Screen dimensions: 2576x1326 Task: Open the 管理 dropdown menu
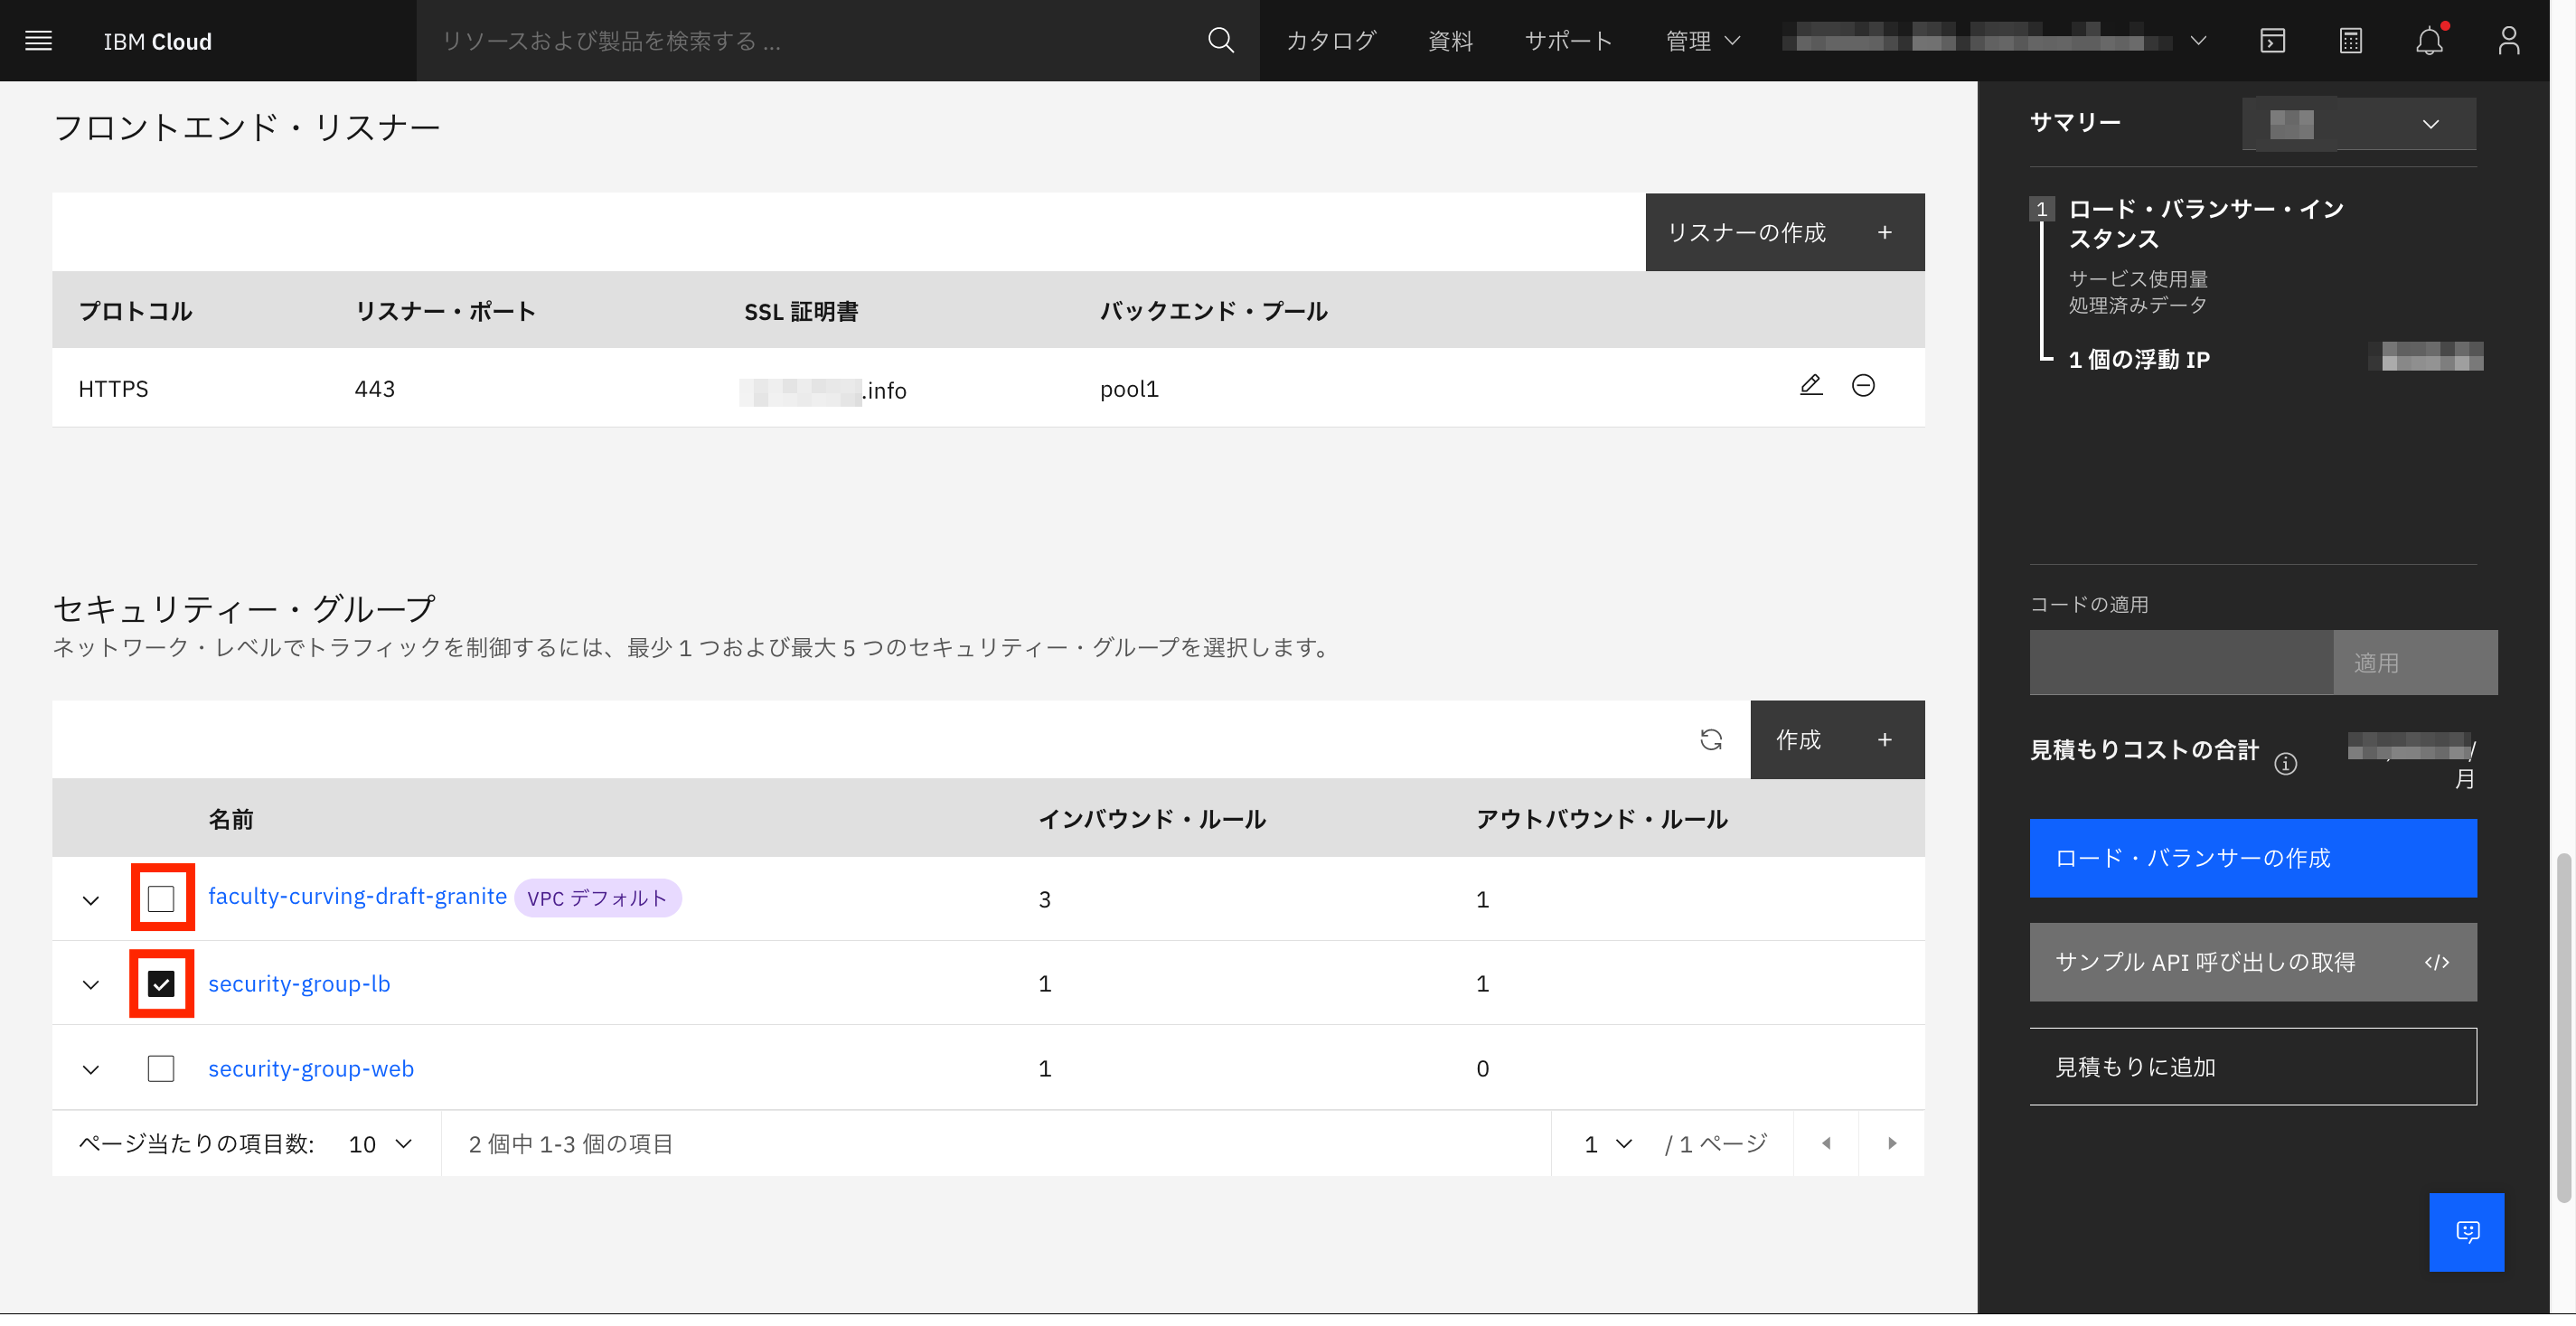click(x=1702, y=41)
